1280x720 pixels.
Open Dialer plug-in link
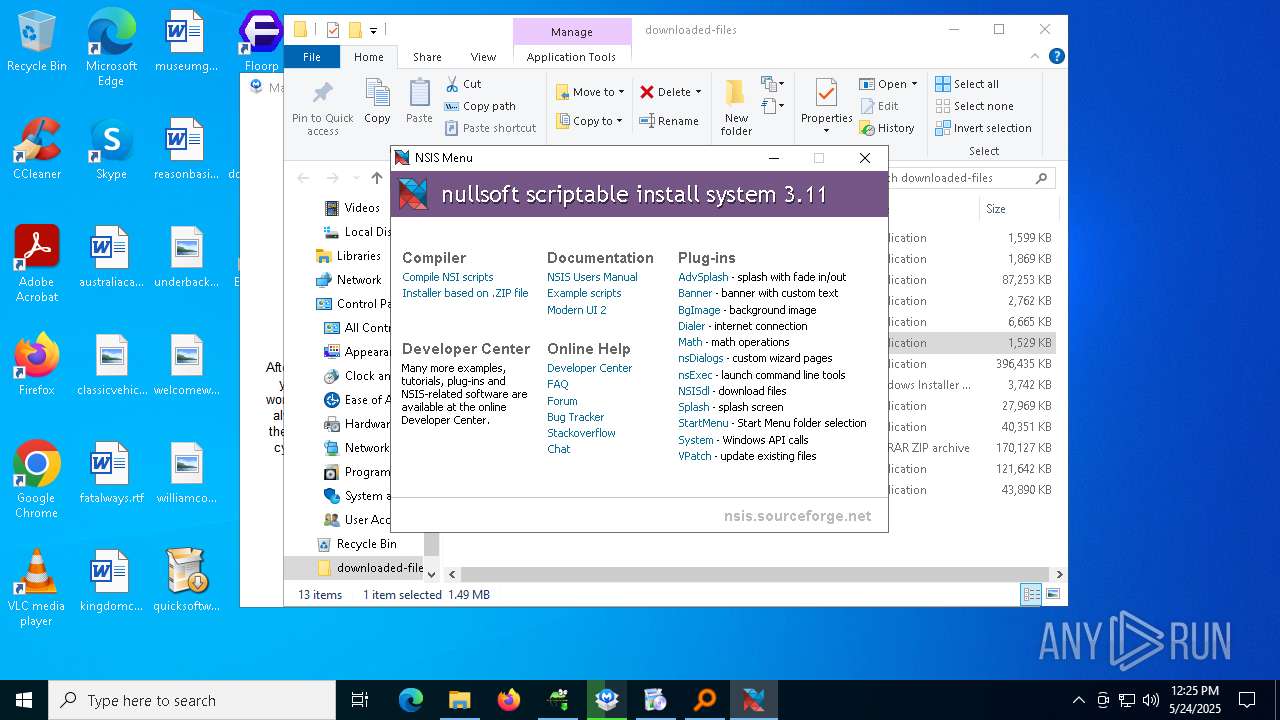(691, 326)
